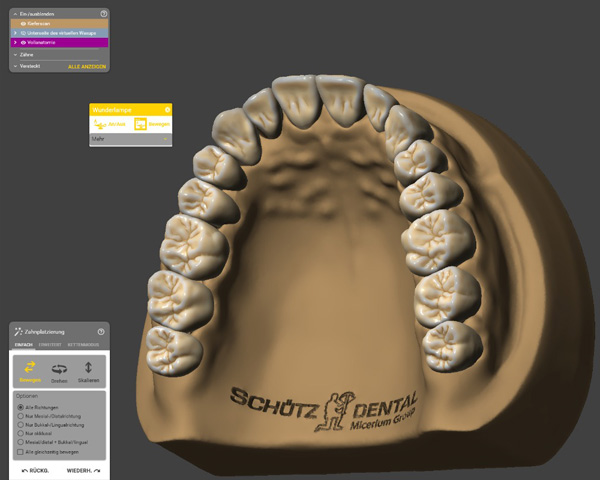Open help for Ein-/ausblenden panel
This screenshot has height=480, width=600.
103,13
